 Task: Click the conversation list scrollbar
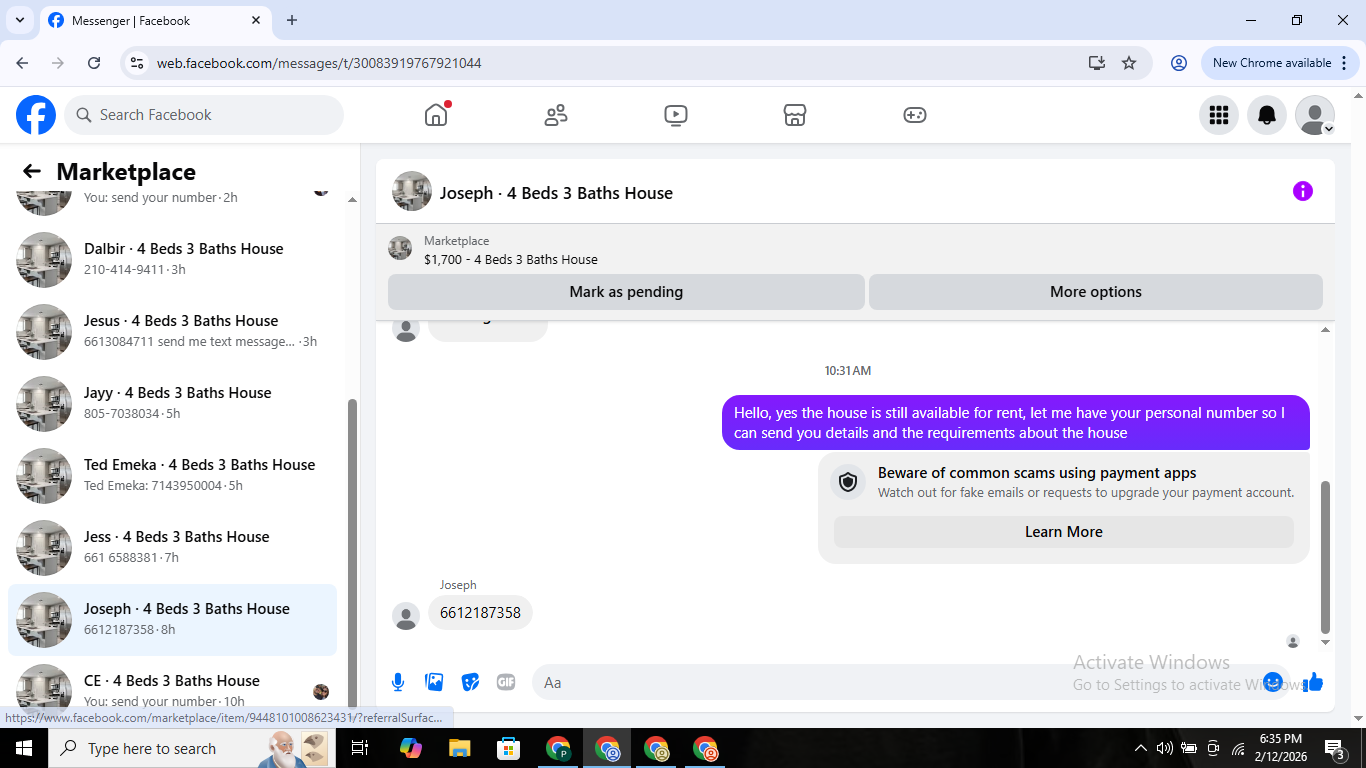(352, 555)
